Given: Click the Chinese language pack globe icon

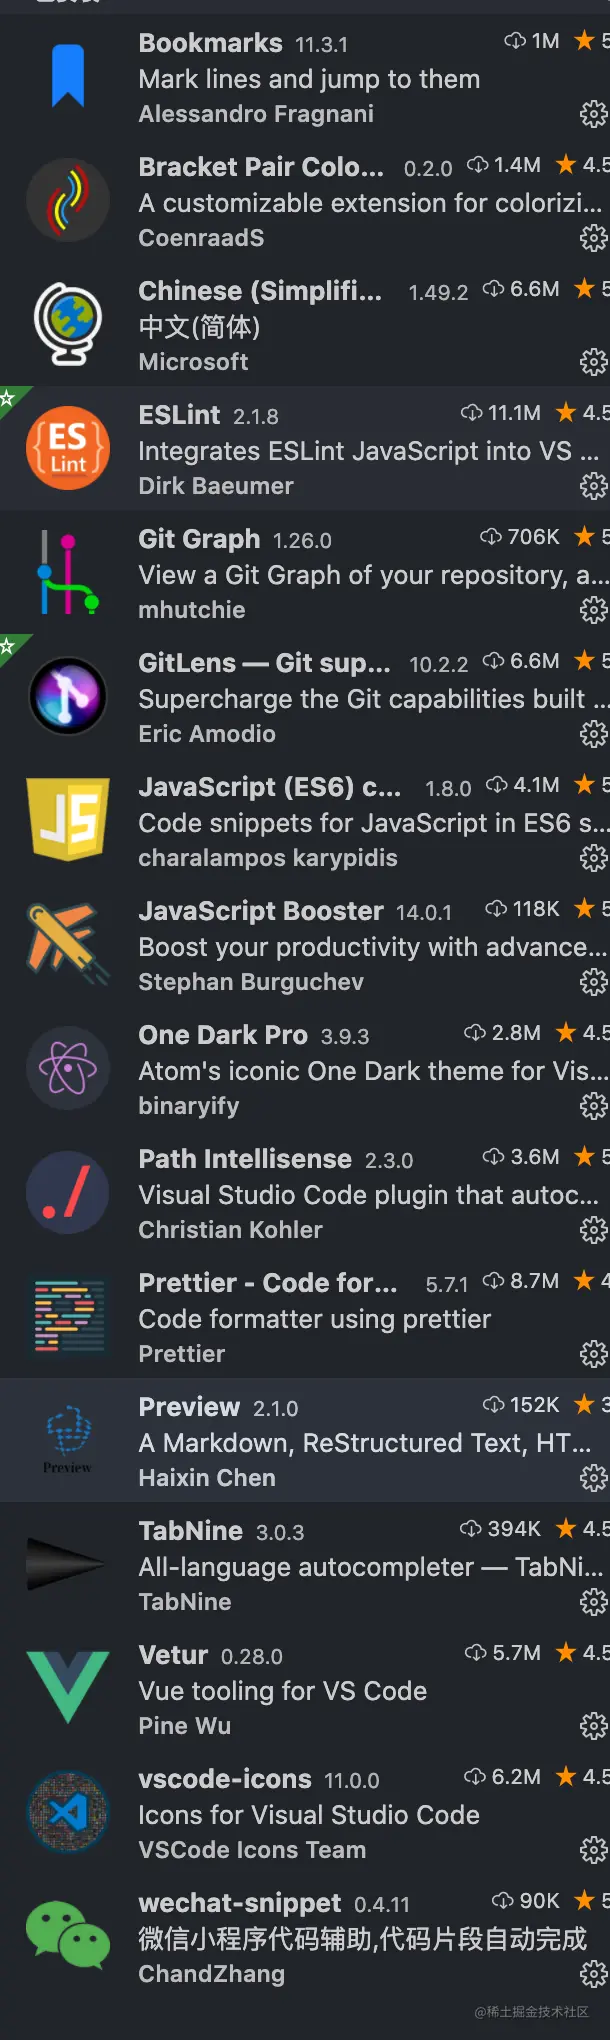Looking at the screenshot, I should 68,324.
